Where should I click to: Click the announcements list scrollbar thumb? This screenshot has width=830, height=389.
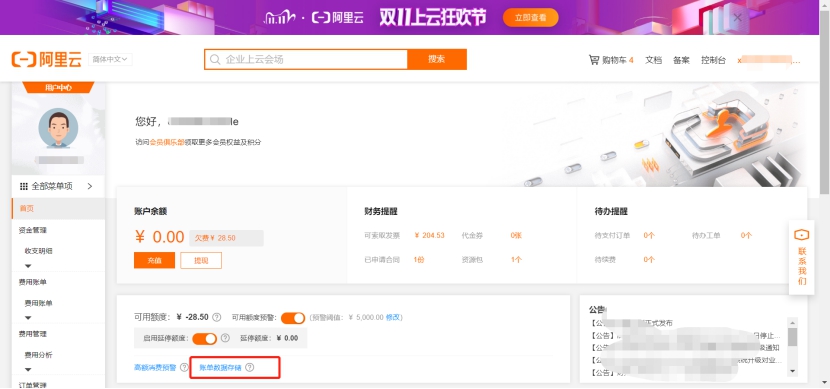tap(792, 337)
